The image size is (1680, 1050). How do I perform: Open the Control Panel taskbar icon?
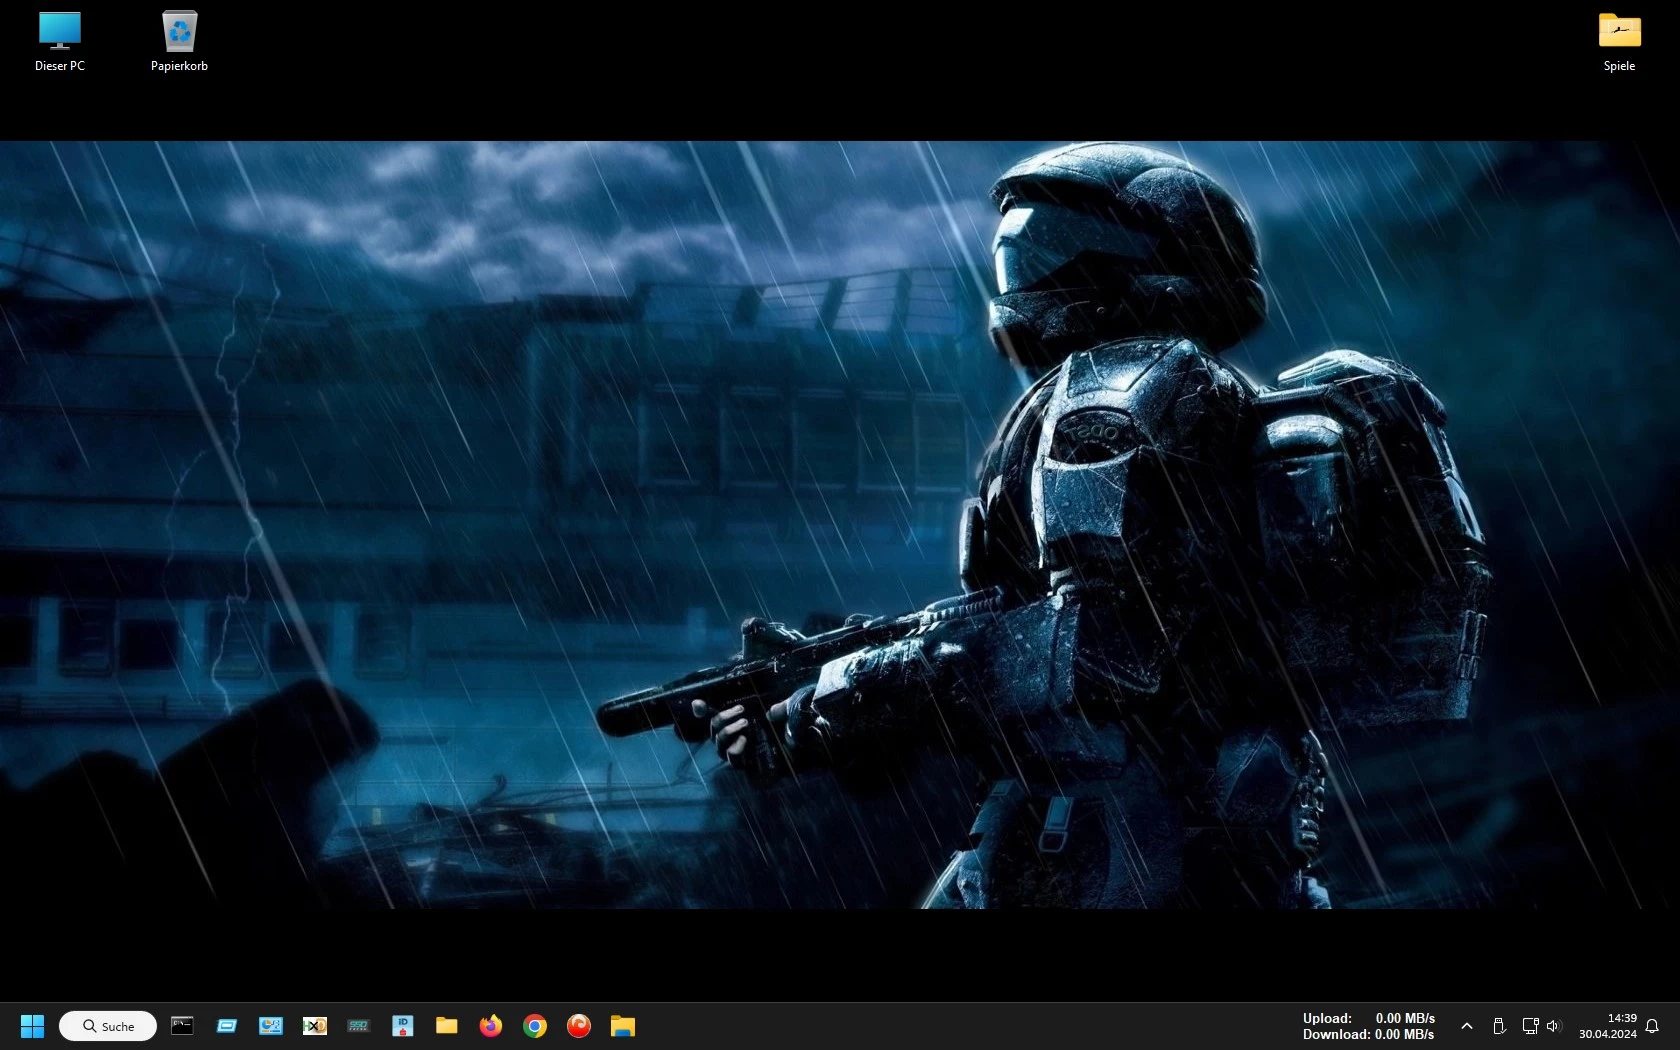point(271,1026)
